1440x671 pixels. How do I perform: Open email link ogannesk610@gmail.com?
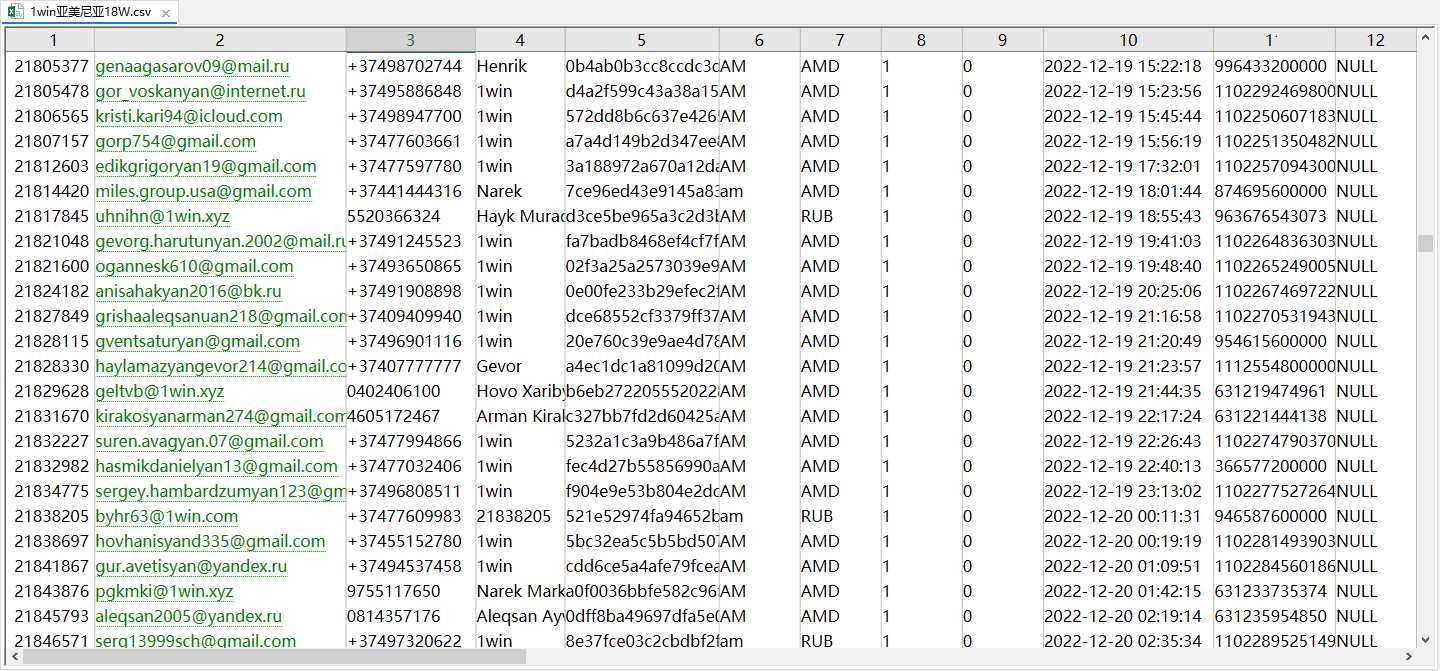[195, 266]
